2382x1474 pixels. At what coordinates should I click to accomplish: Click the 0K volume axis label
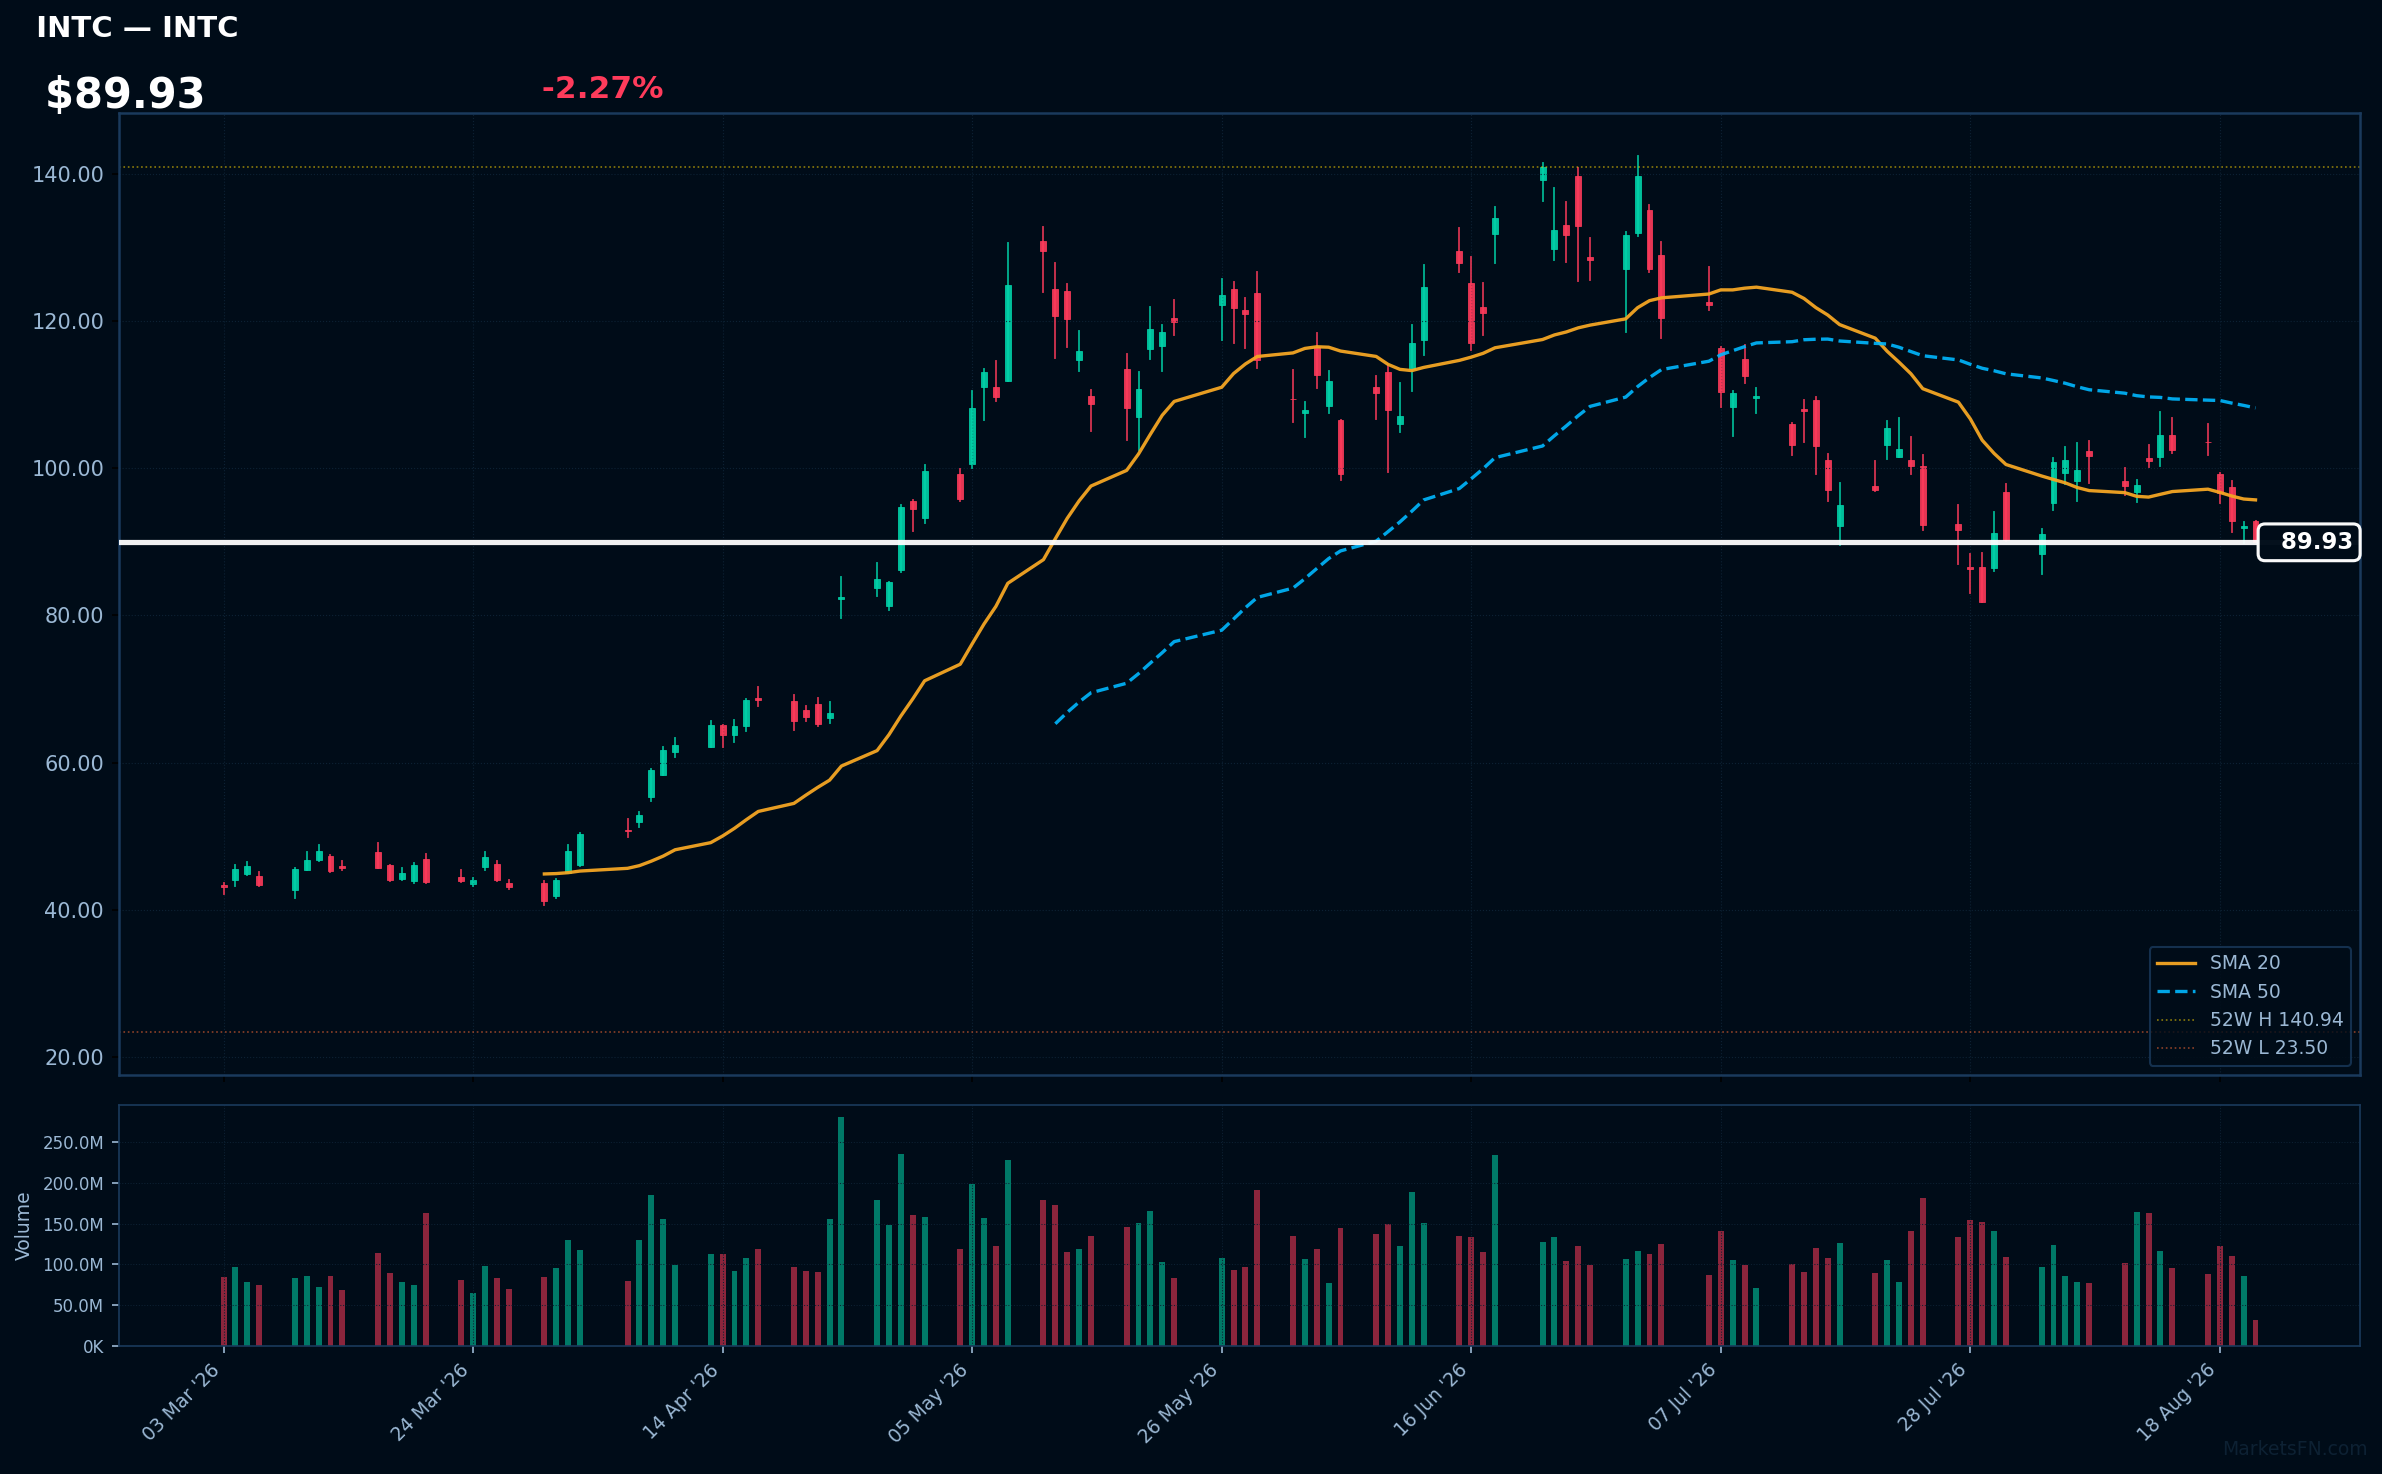(x=93, y=1347)
